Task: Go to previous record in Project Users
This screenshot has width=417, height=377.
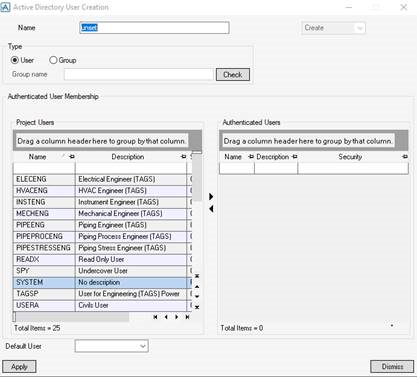Action: tap(166, 317)
